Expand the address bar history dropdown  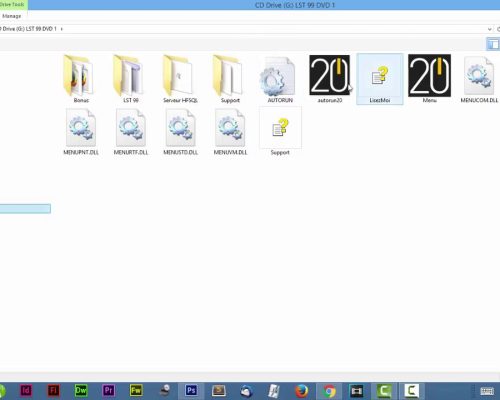489,29
